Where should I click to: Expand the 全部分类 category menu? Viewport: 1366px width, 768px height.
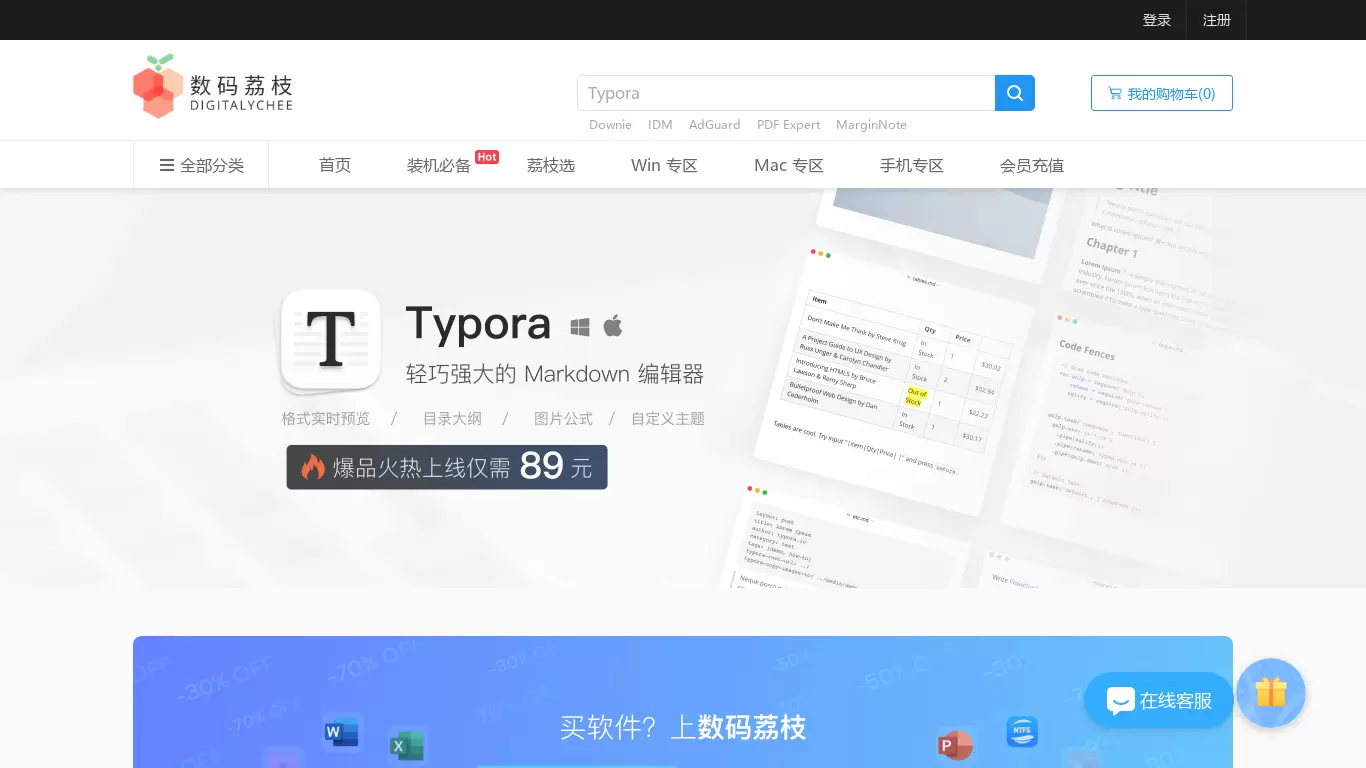point(201,165)
